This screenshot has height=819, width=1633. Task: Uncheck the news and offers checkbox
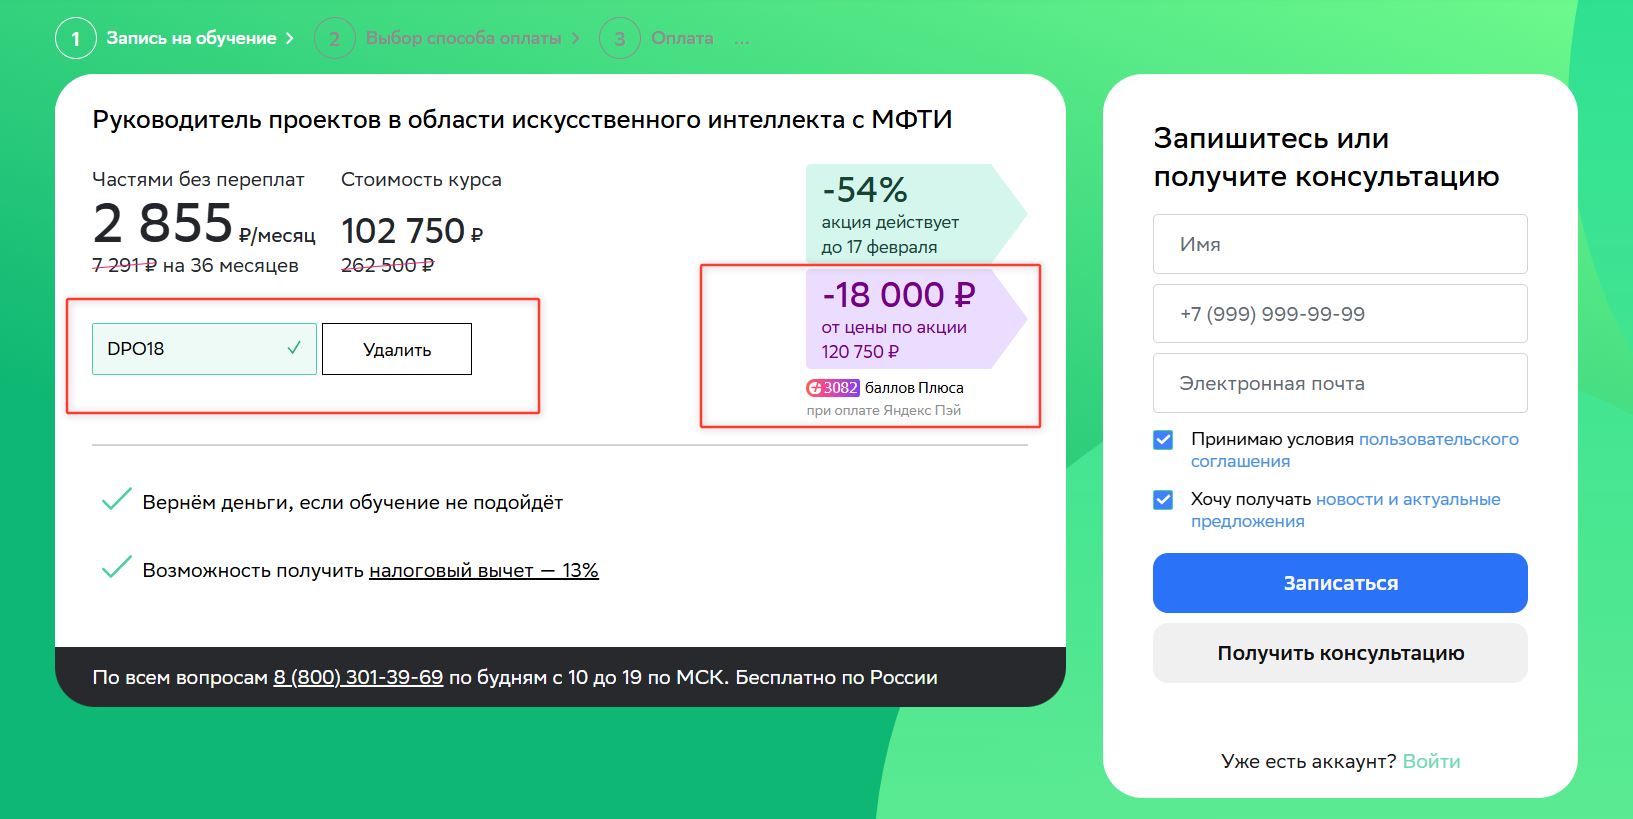(1163, 500)
